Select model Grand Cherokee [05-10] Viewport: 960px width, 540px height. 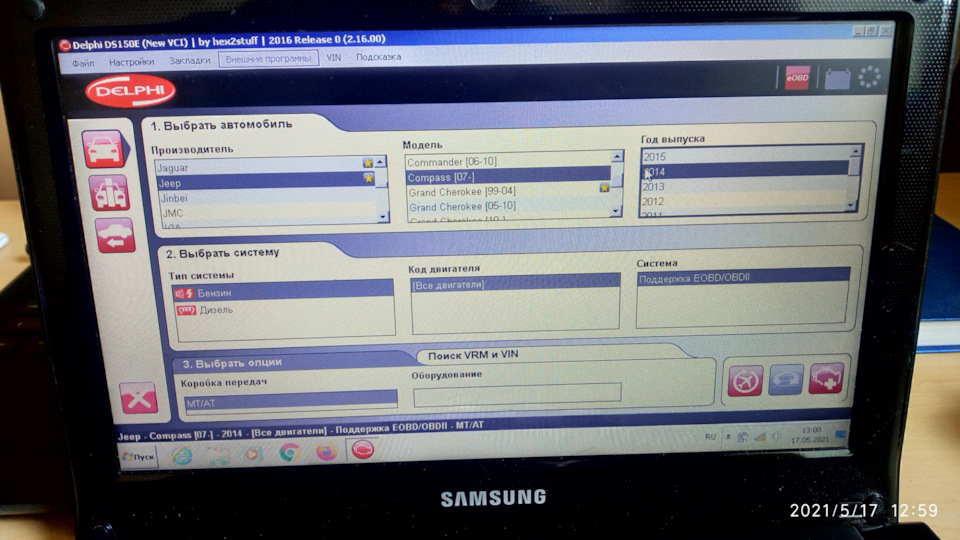coord(508,206)
